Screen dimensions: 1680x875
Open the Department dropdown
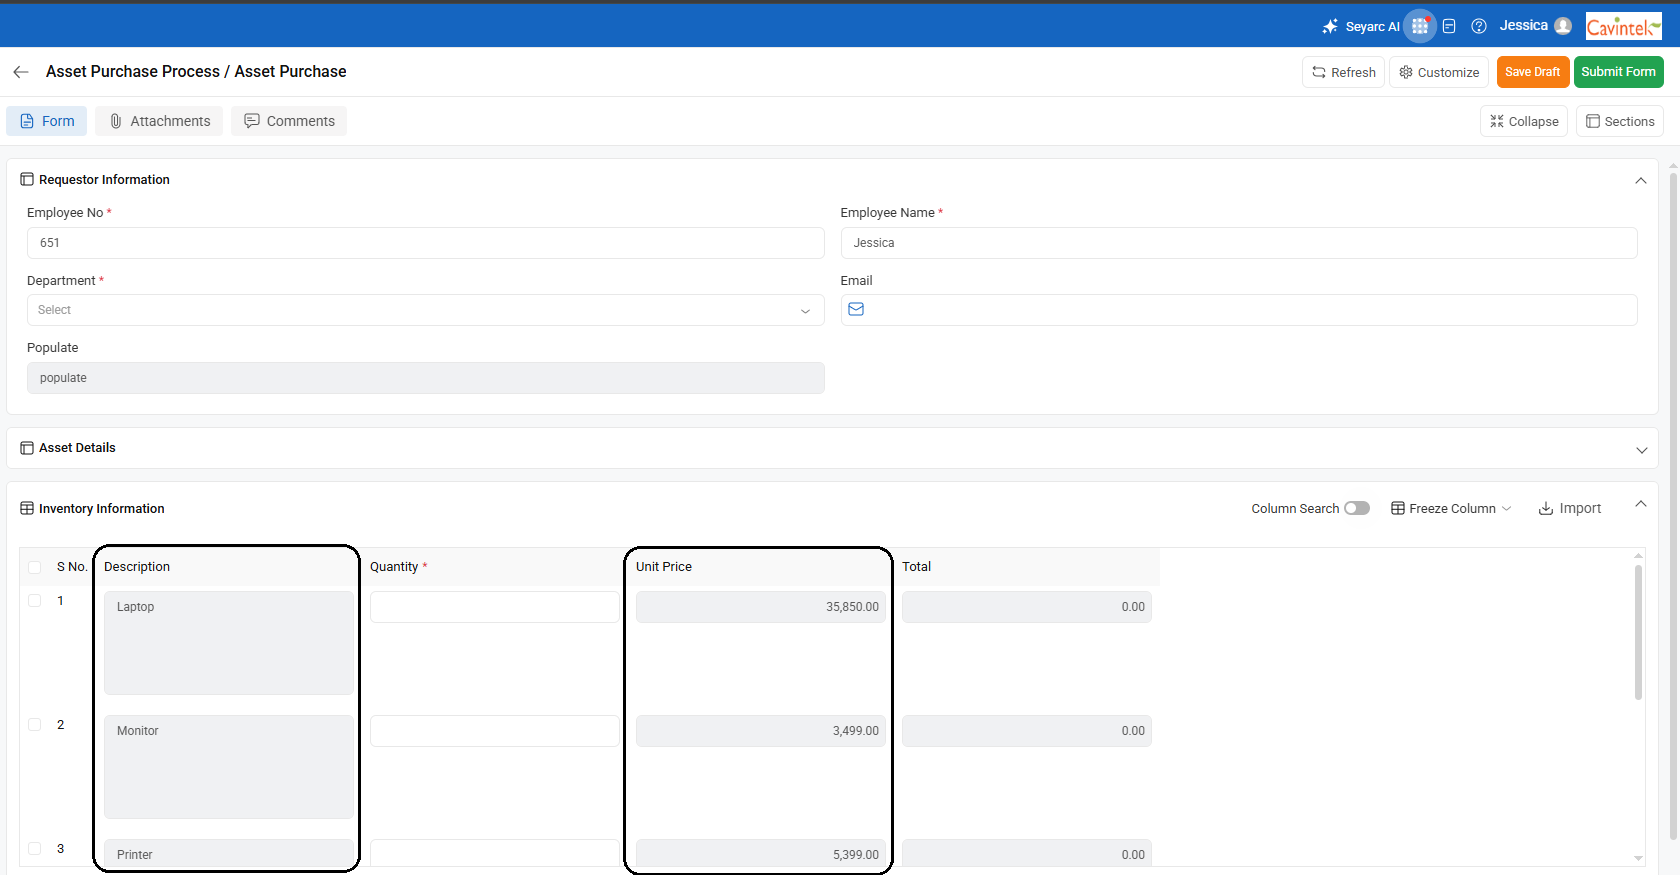pos(425,310)
